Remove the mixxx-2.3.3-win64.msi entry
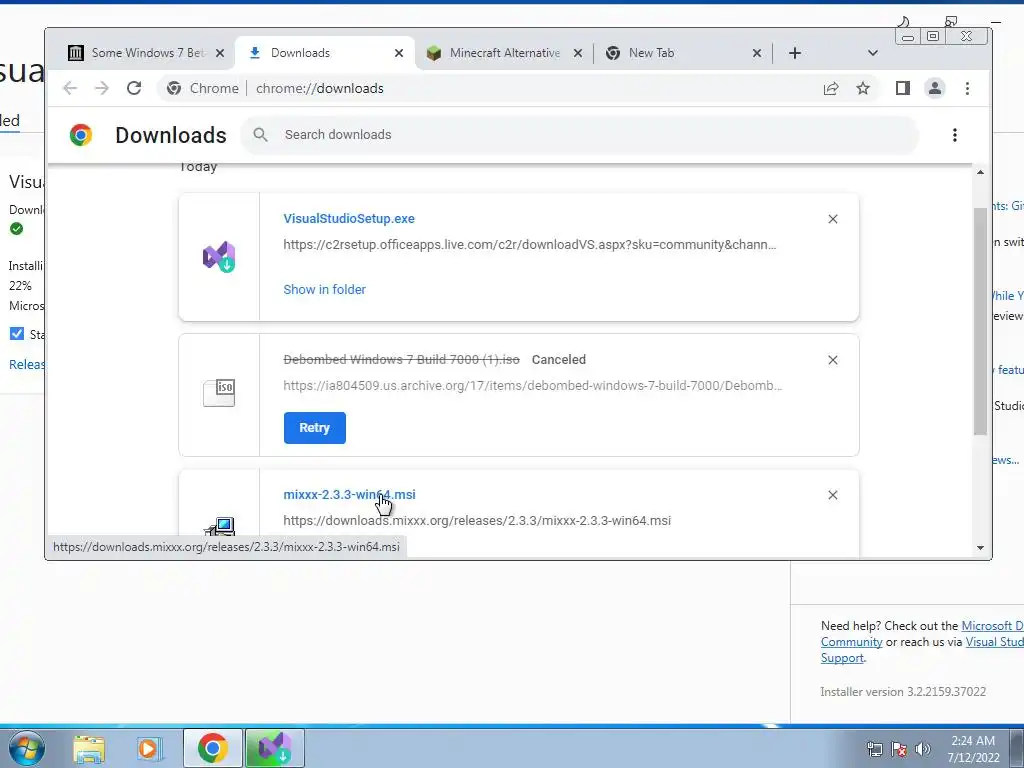The width and height of the screenshot is (1024, 768). point(833,495)
